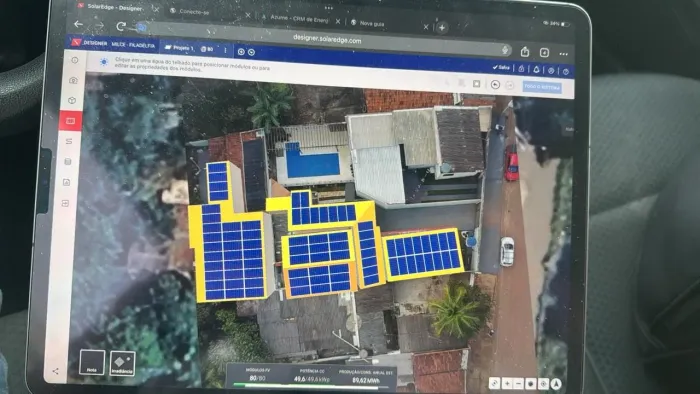The width and height of the screenshot is (700, 394).
Task: Open the Projeto 1 three-dot options
Action: point(225,50)
